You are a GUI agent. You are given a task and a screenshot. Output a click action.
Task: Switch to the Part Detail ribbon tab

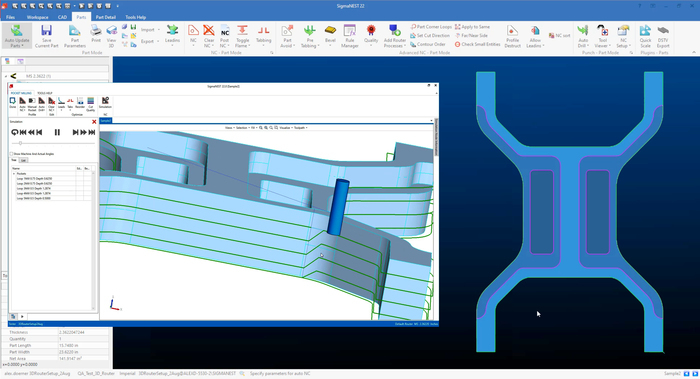pyautogui.click(x=105, y=17)
